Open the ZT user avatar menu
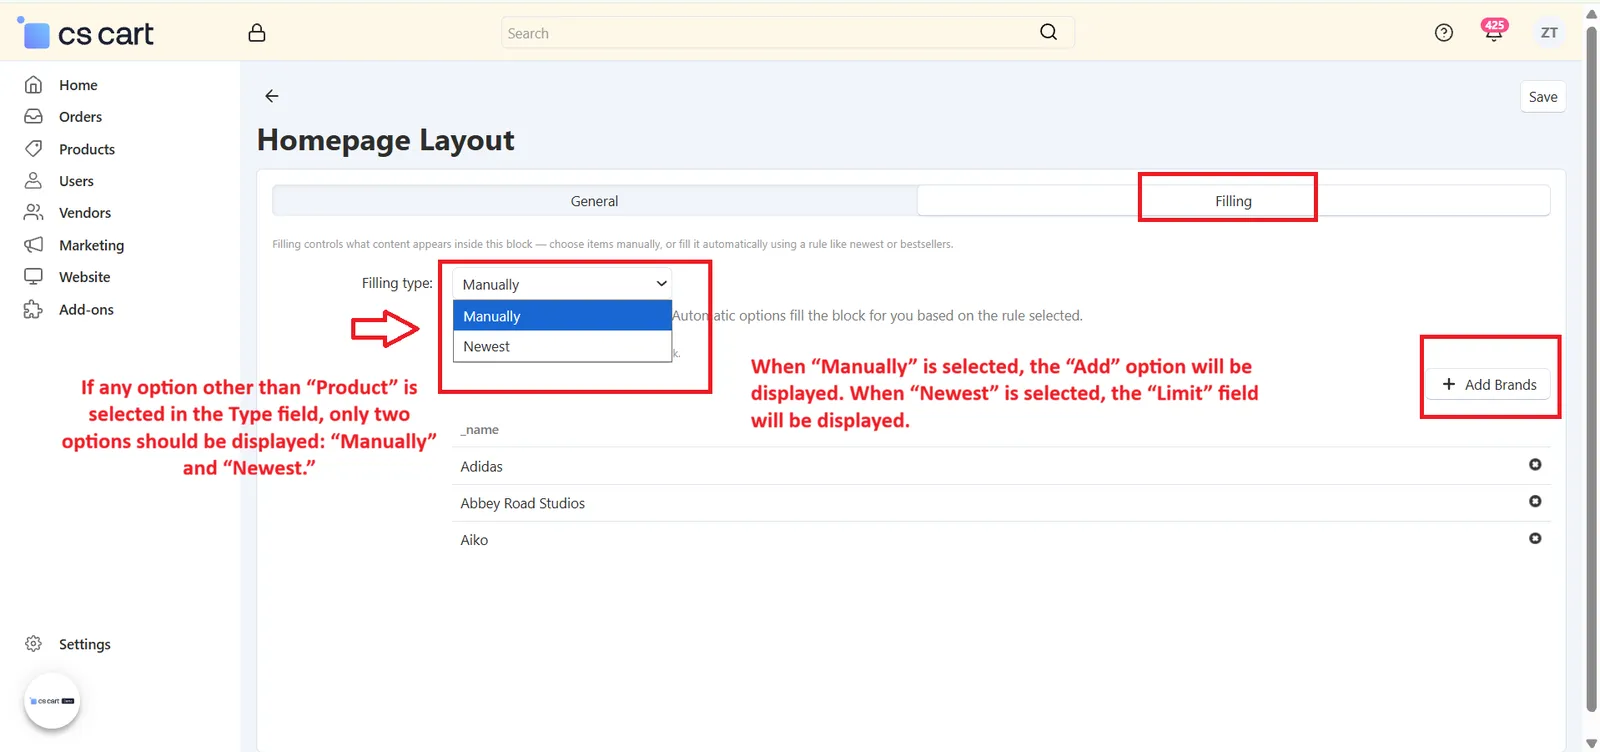This screenshot has height=752, width=1600. point(1549,33)
